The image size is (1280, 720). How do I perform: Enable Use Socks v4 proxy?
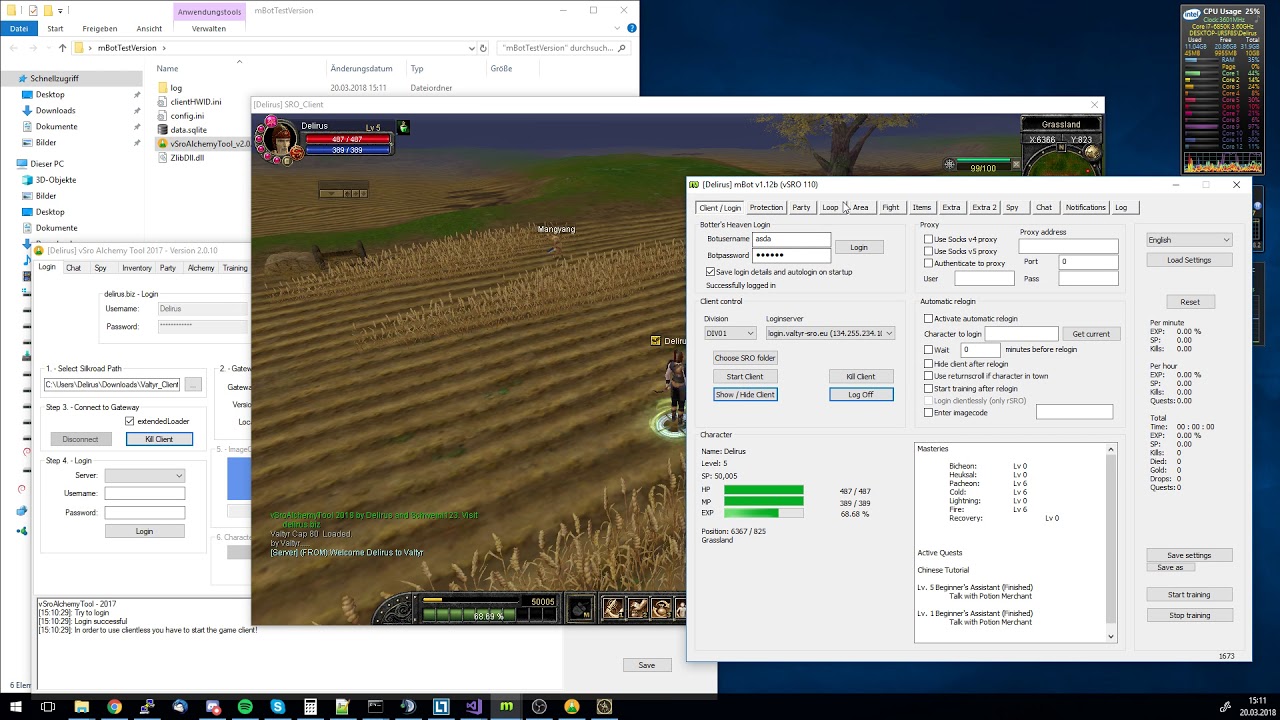(x=928, y=239)
